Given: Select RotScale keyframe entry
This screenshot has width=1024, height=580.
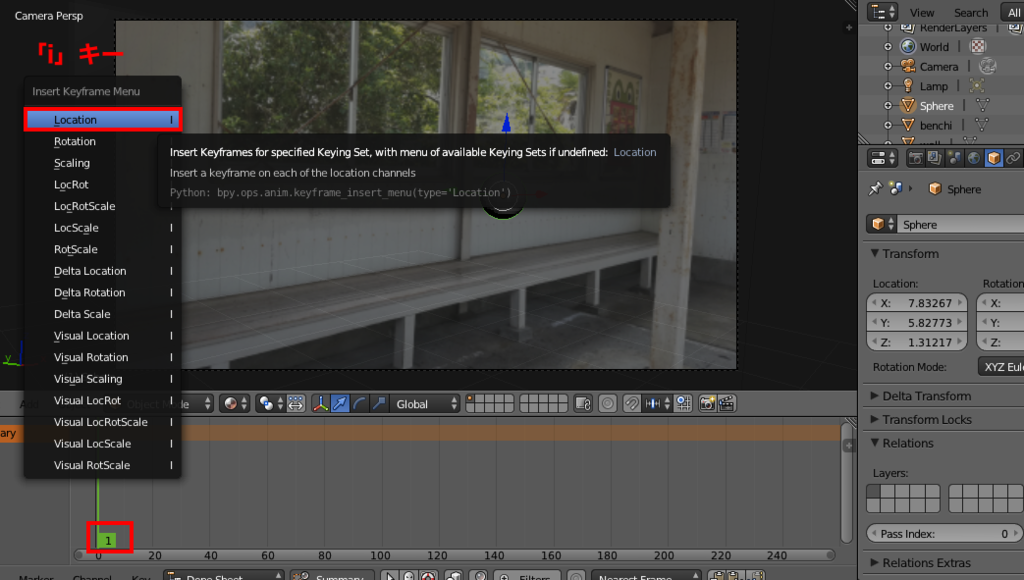Looking at the screenshot, I should (x=103, y=249).
